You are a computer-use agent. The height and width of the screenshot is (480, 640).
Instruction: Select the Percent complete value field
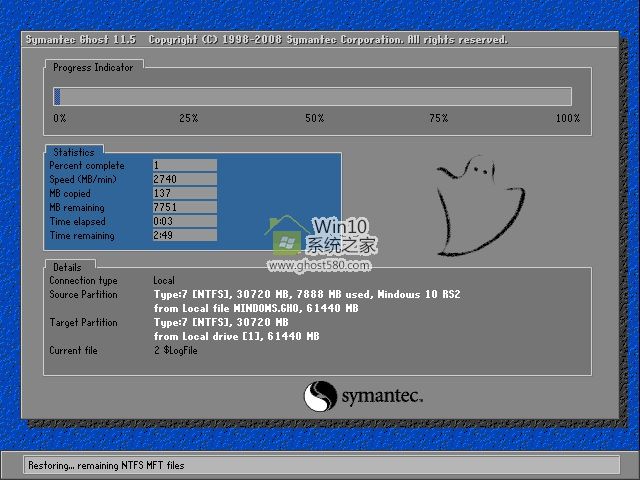pos(184,165)
